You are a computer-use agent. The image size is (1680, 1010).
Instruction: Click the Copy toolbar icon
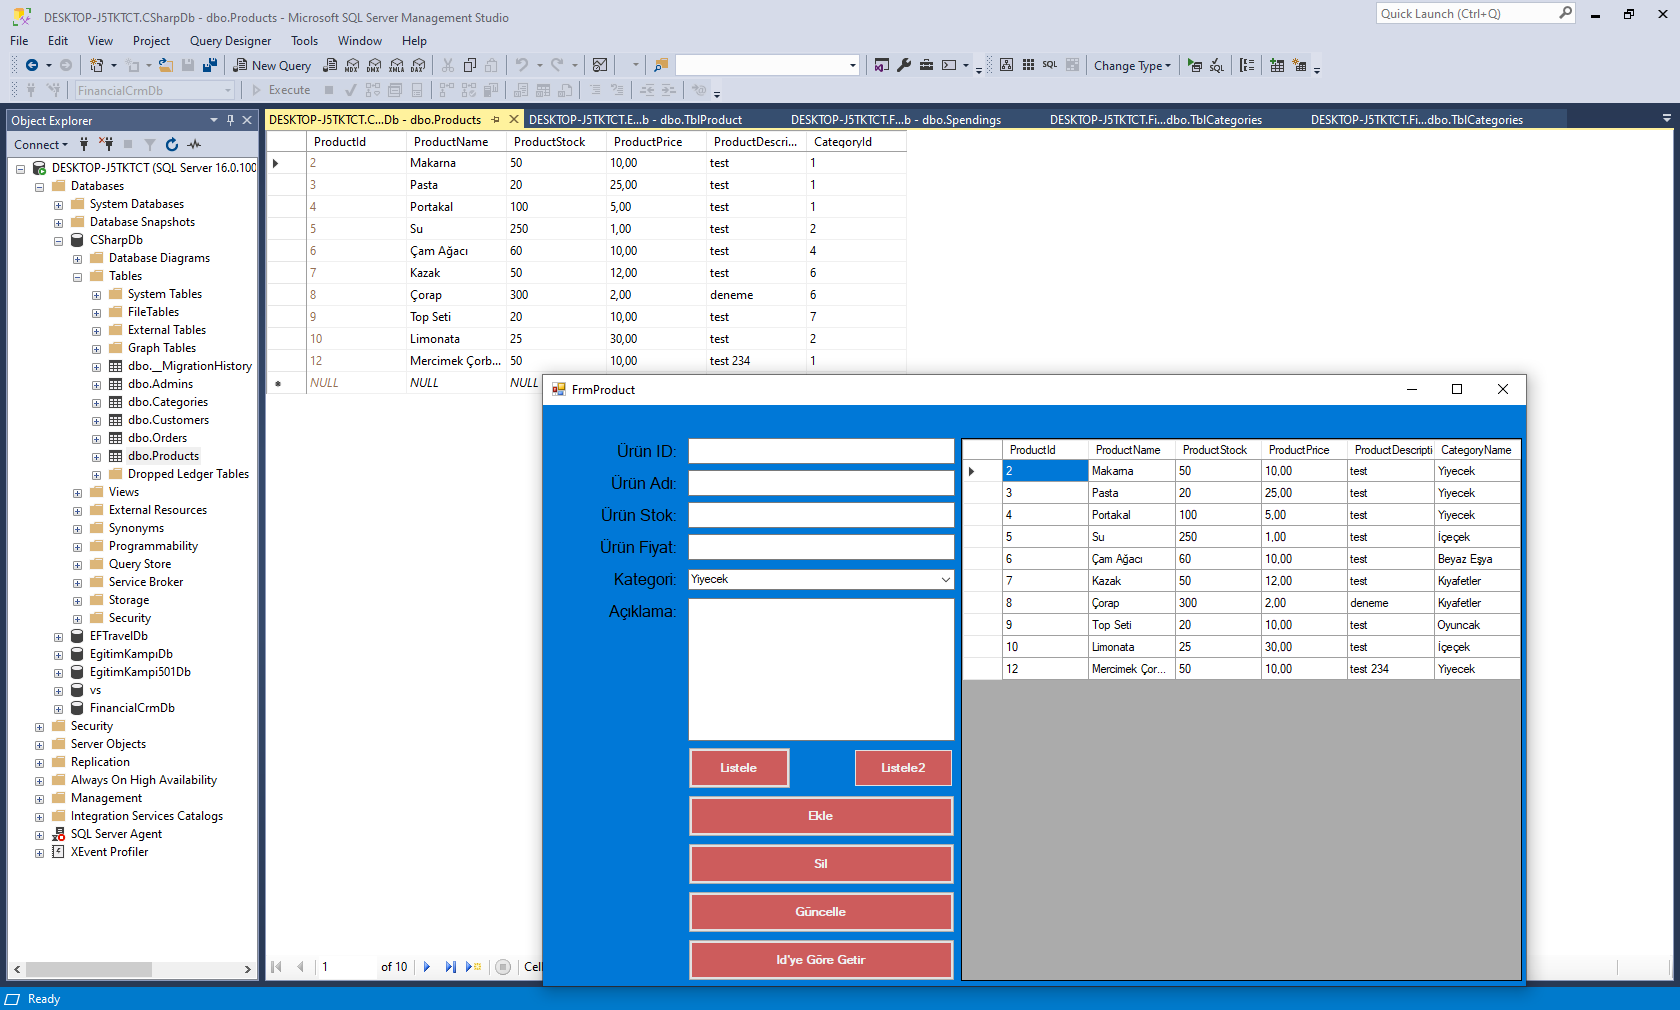(470, 65)
